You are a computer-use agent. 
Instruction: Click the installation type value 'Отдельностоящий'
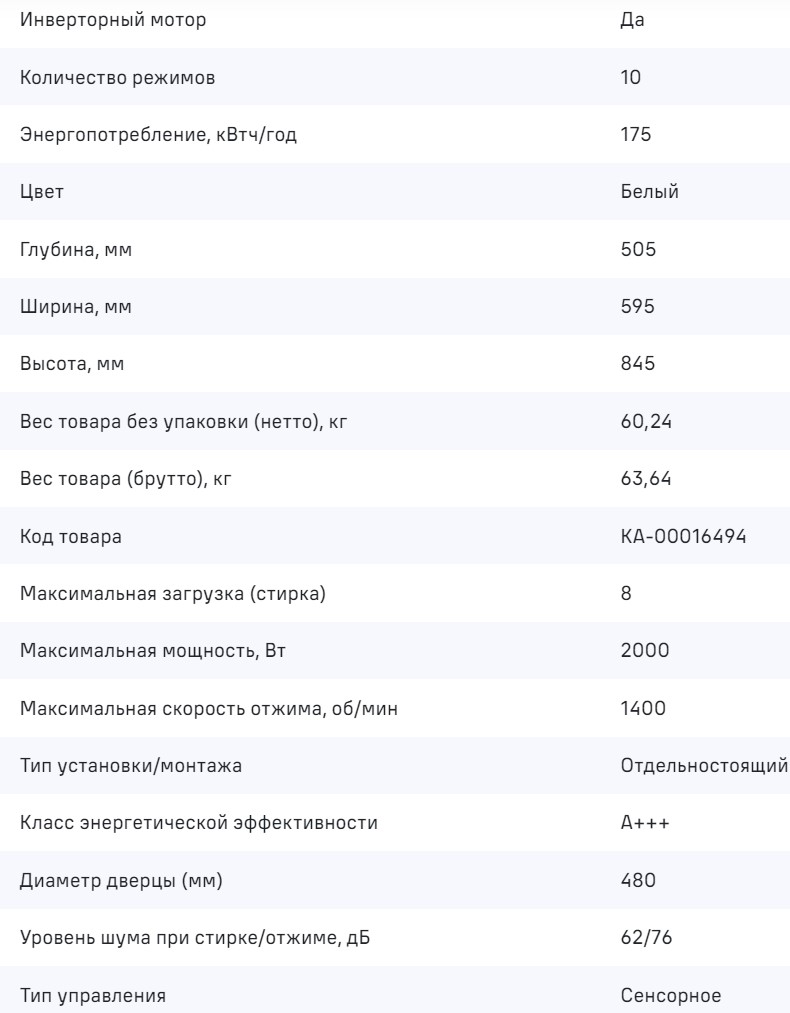pos(705,767)
